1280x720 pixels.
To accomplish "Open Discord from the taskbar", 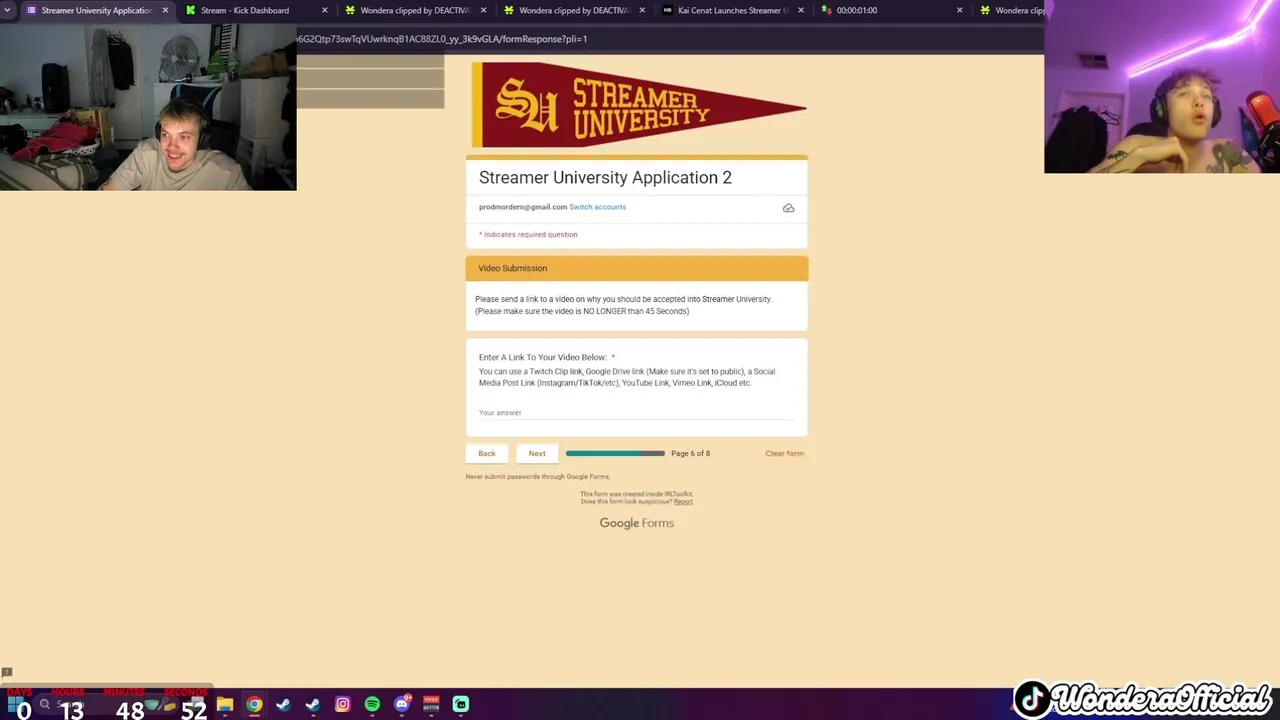I will pyautogui.click(x=402, y=704).
